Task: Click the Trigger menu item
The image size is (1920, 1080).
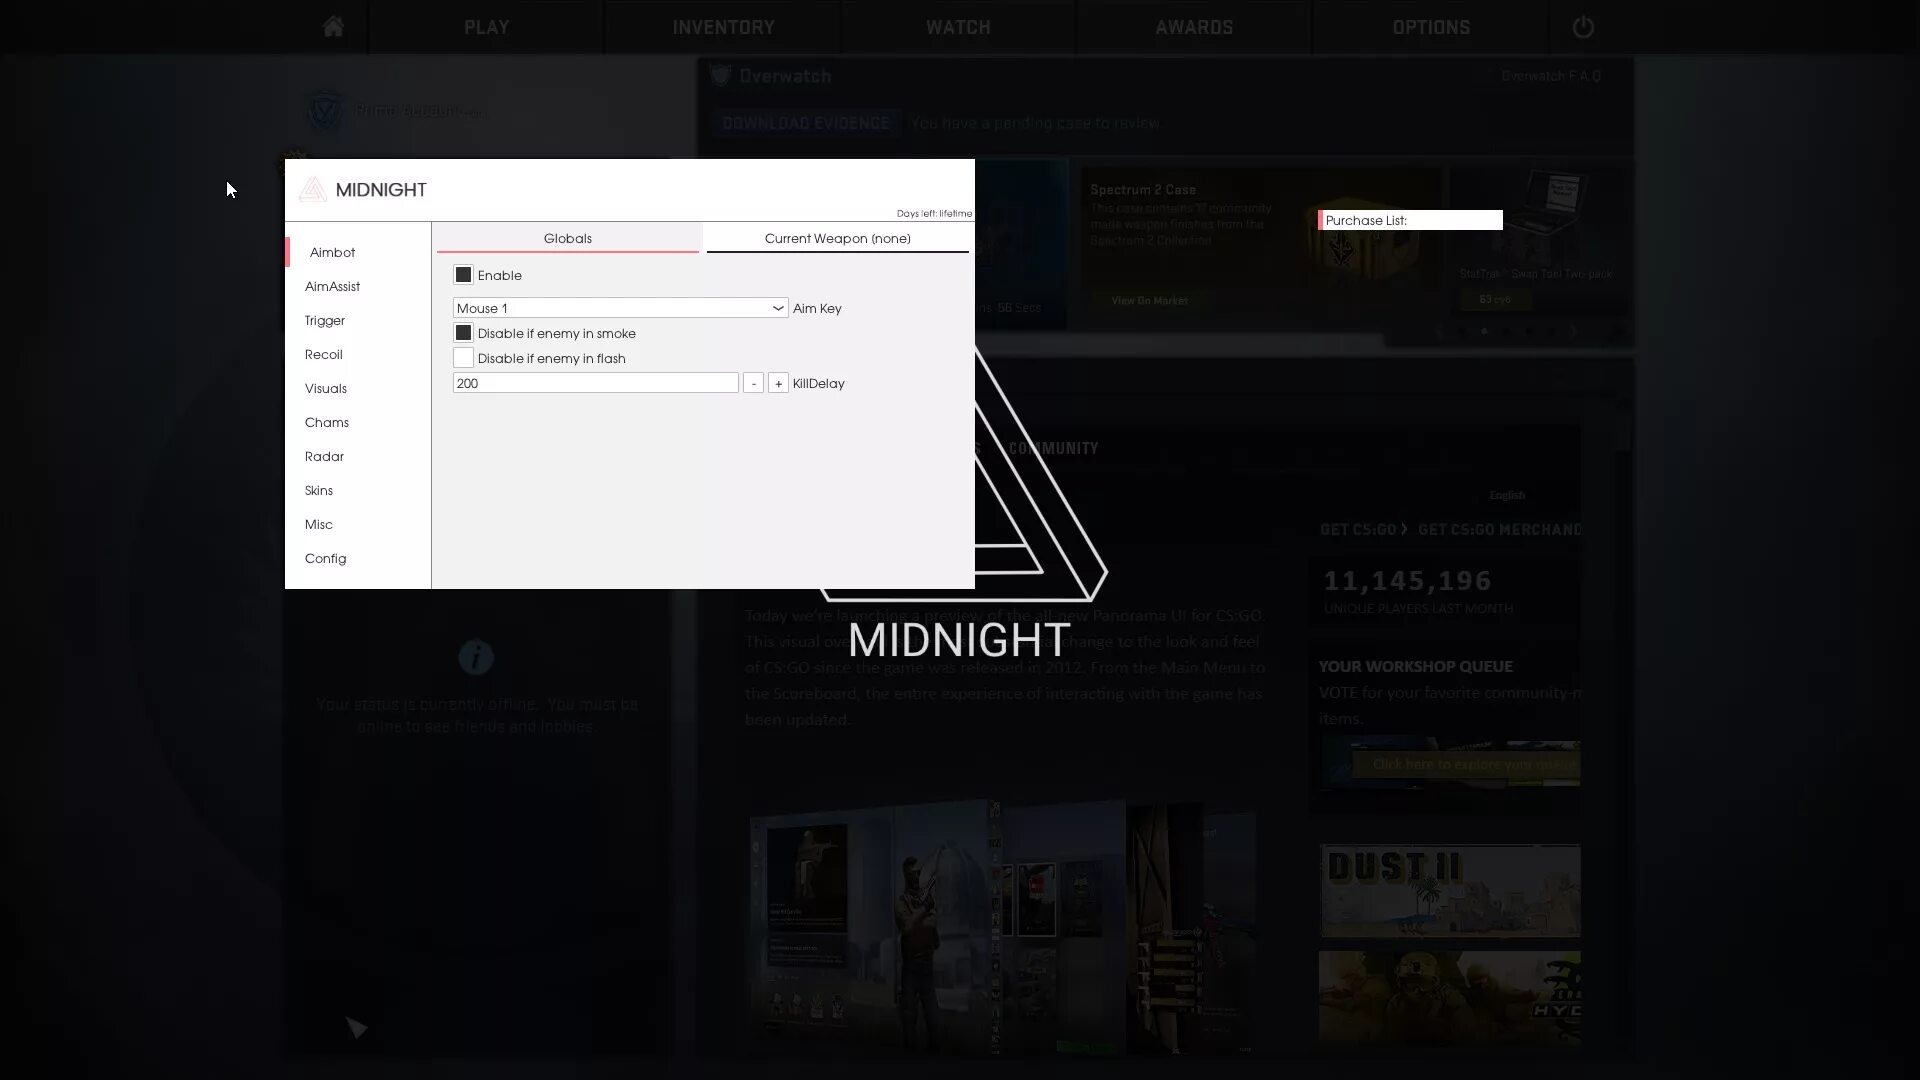Action: (x=324, y=320)
